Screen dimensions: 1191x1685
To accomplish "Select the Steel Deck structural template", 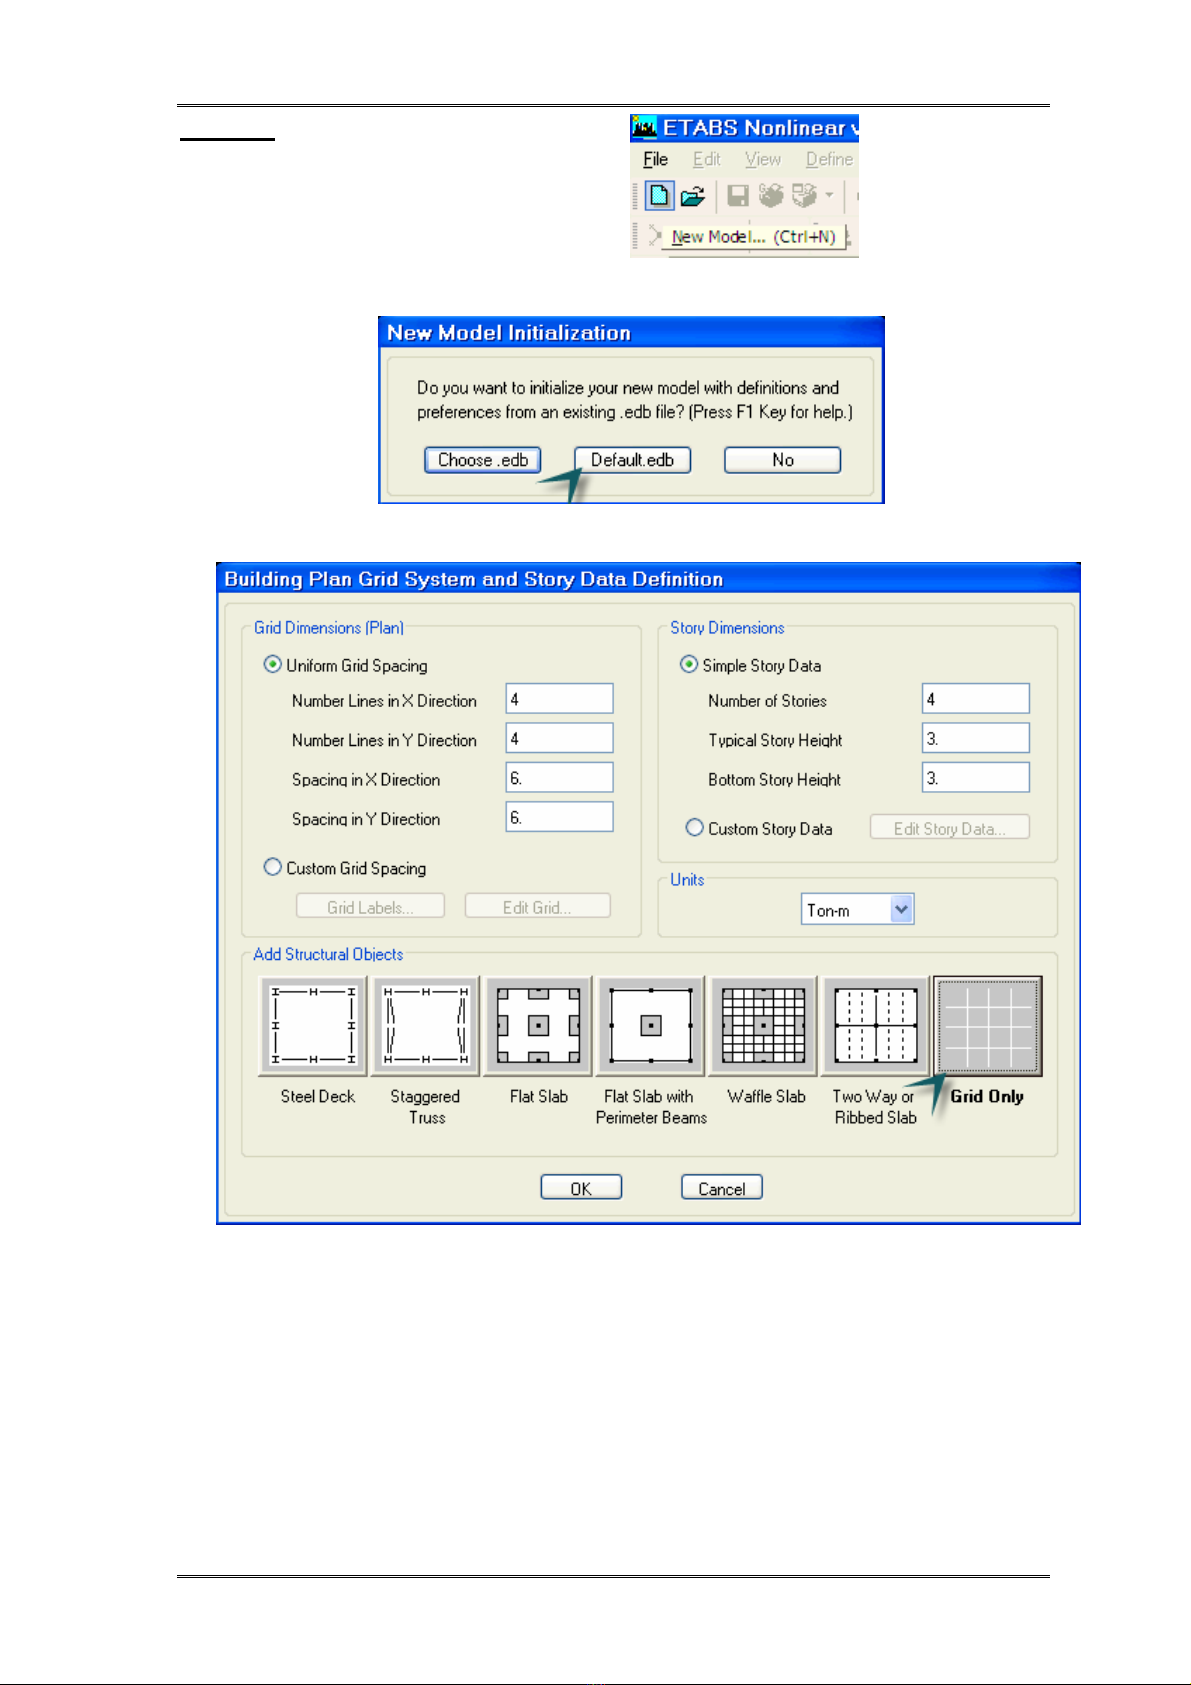I will (314, 1026).
